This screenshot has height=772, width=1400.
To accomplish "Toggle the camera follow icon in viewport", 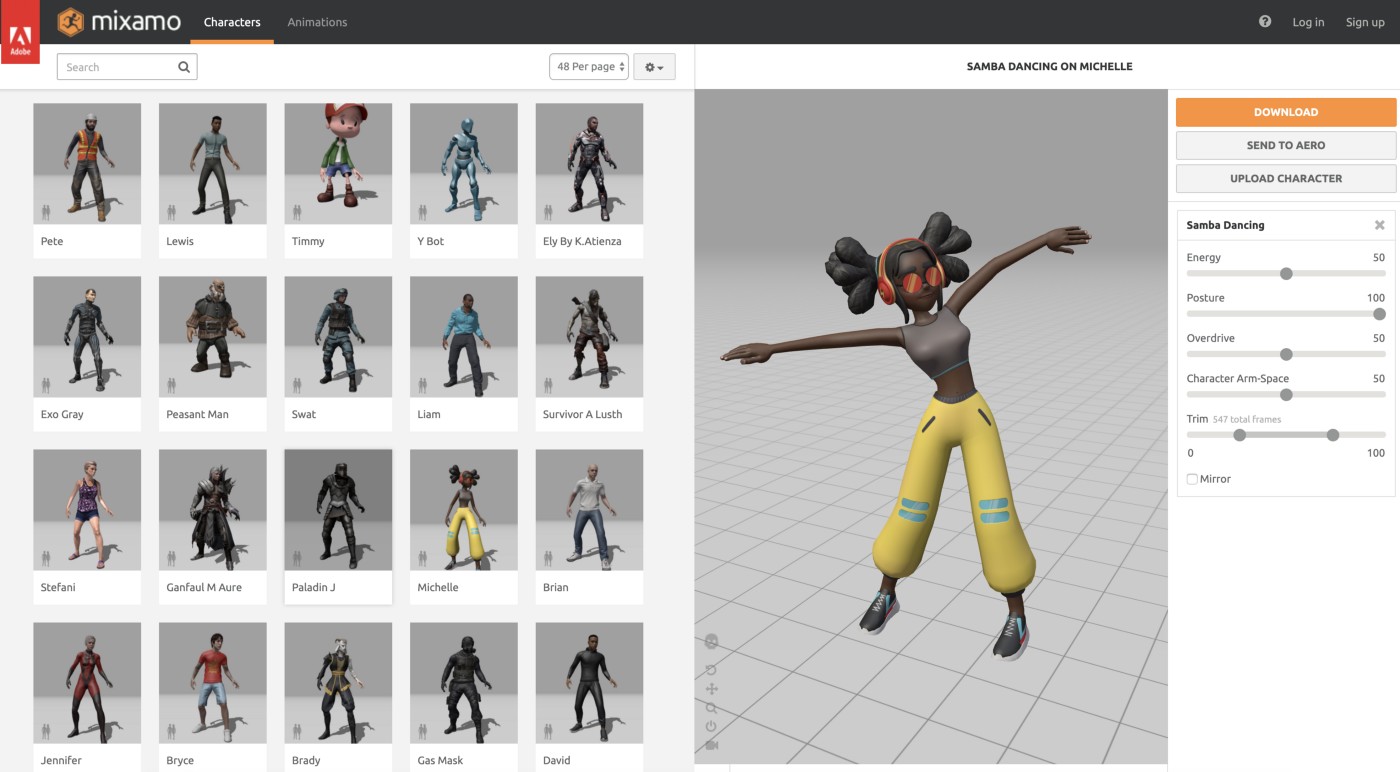I will pyautogui.click(x=712, y=745).
